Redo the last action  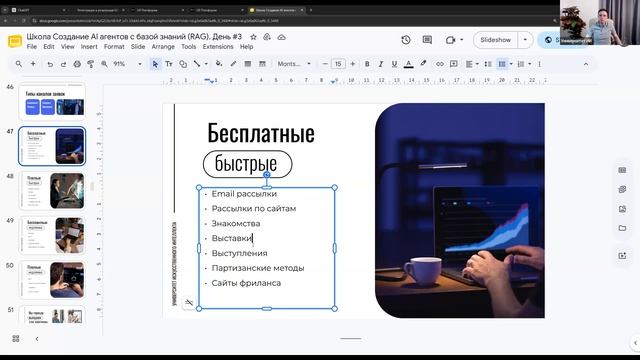click(63, 64)
